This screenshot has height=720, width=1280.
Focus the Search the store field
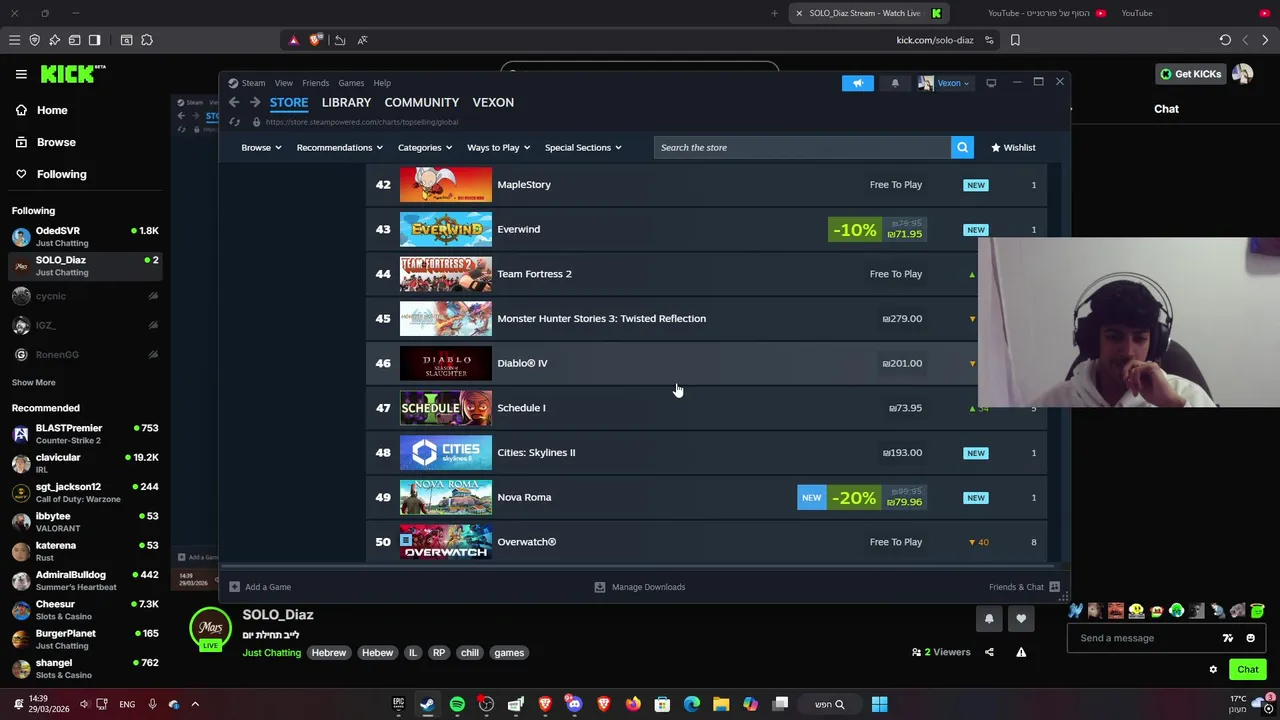[803, 147]
